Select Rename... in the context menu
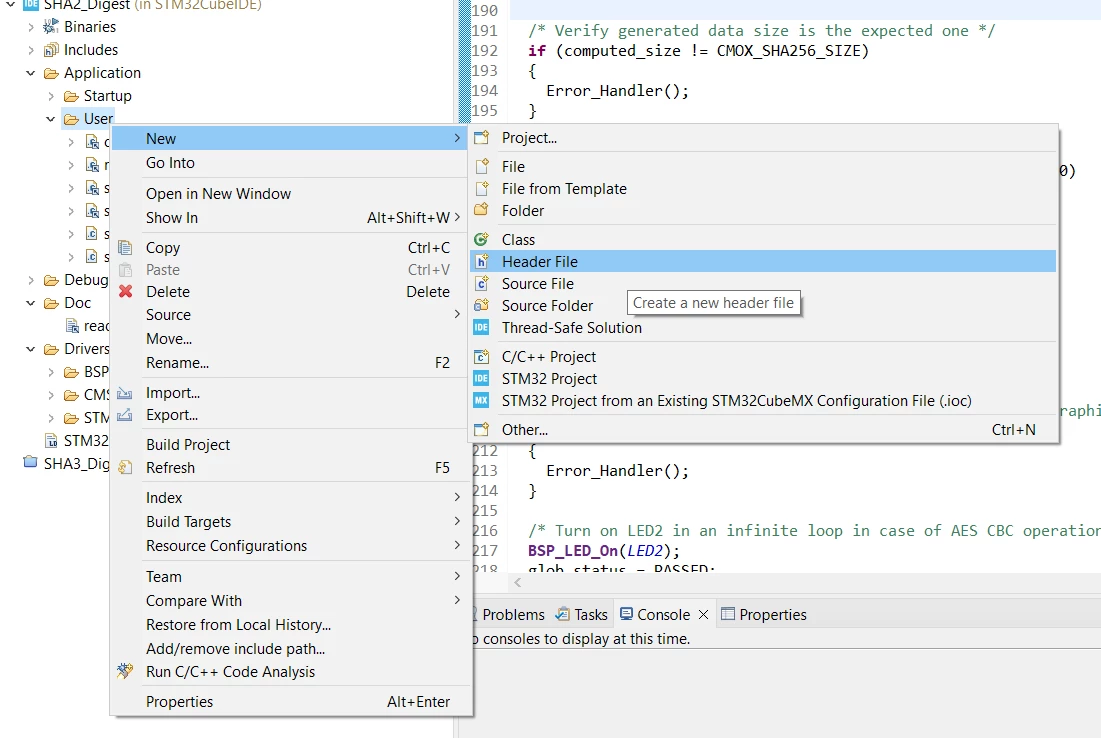This screenshot has width=1101, height=738. pyautogui.click(x=291, y=363)
